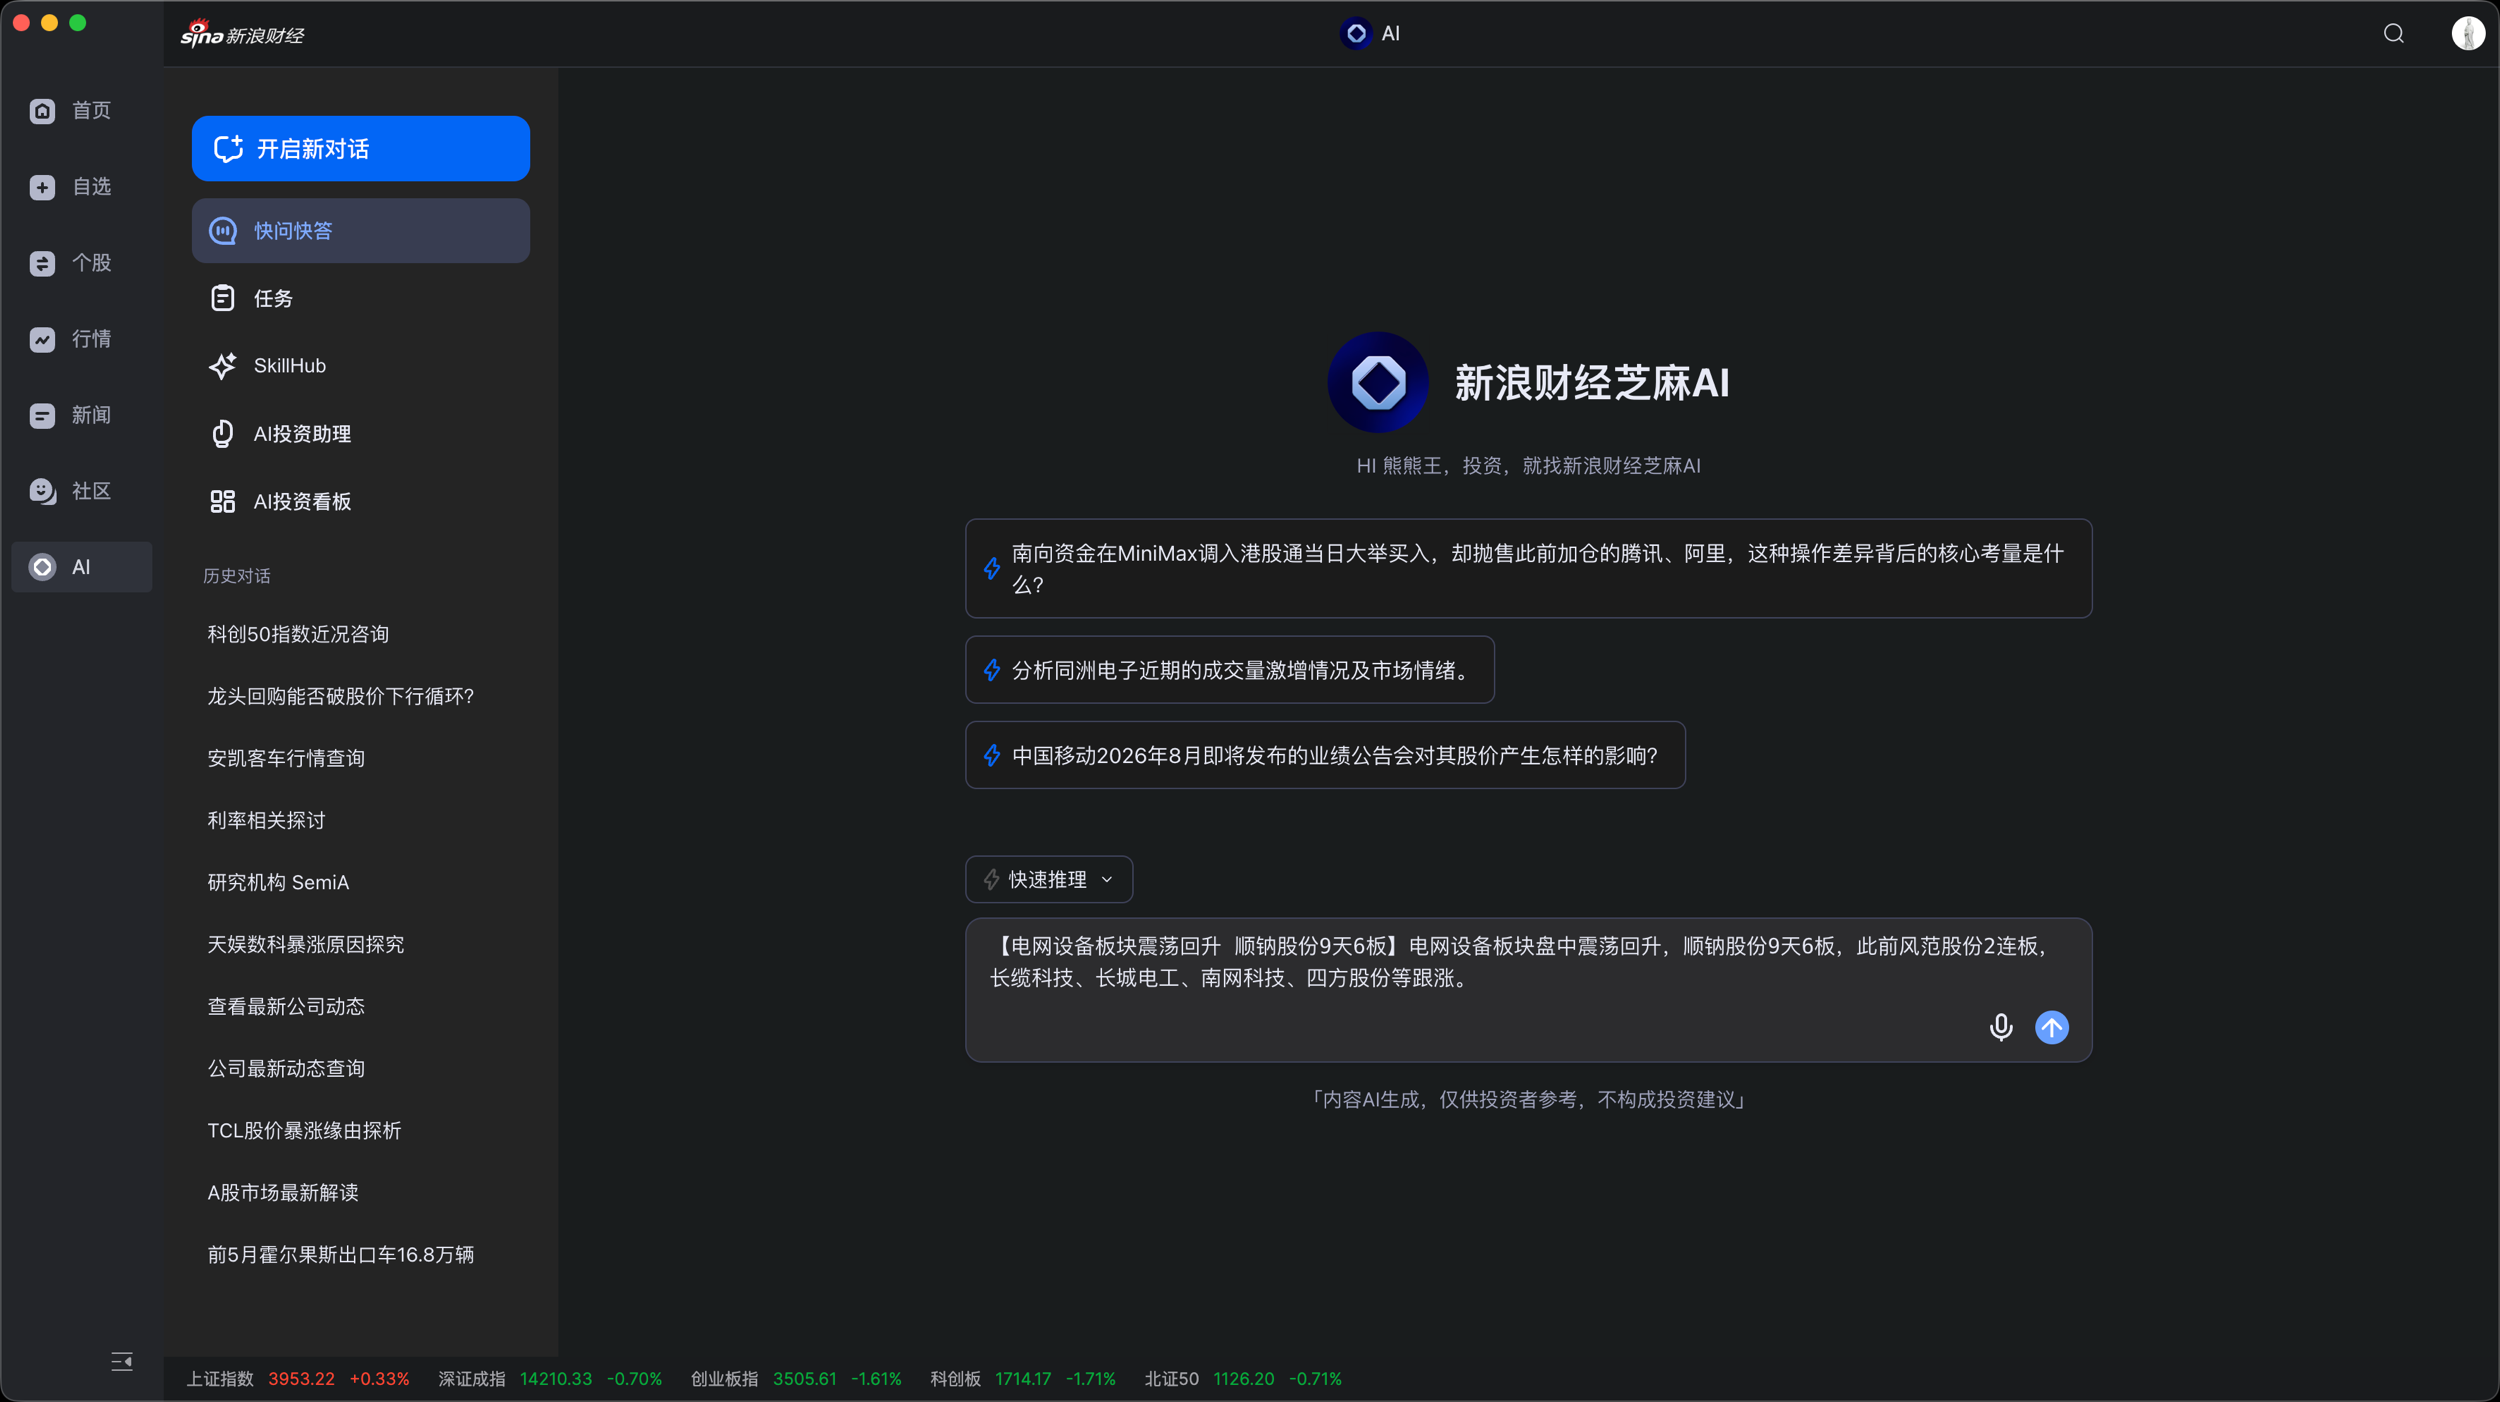Click 北证50 ticker in status bar
Viewport: 2500px width, 1402px height.
(x=1243, y=1378)
